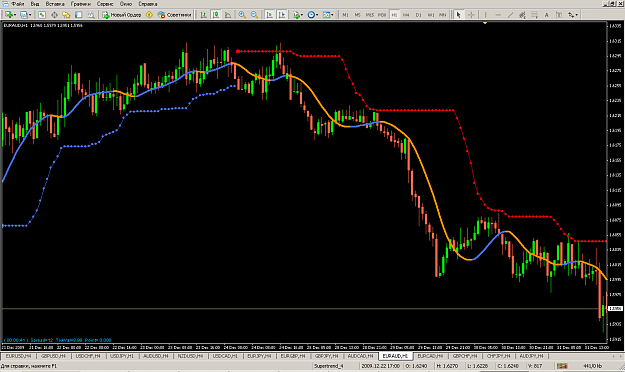Switch to the USDJPY,H1 chart tab
Image resolution: width=625 pixels, height=372 pixels.
122,356
